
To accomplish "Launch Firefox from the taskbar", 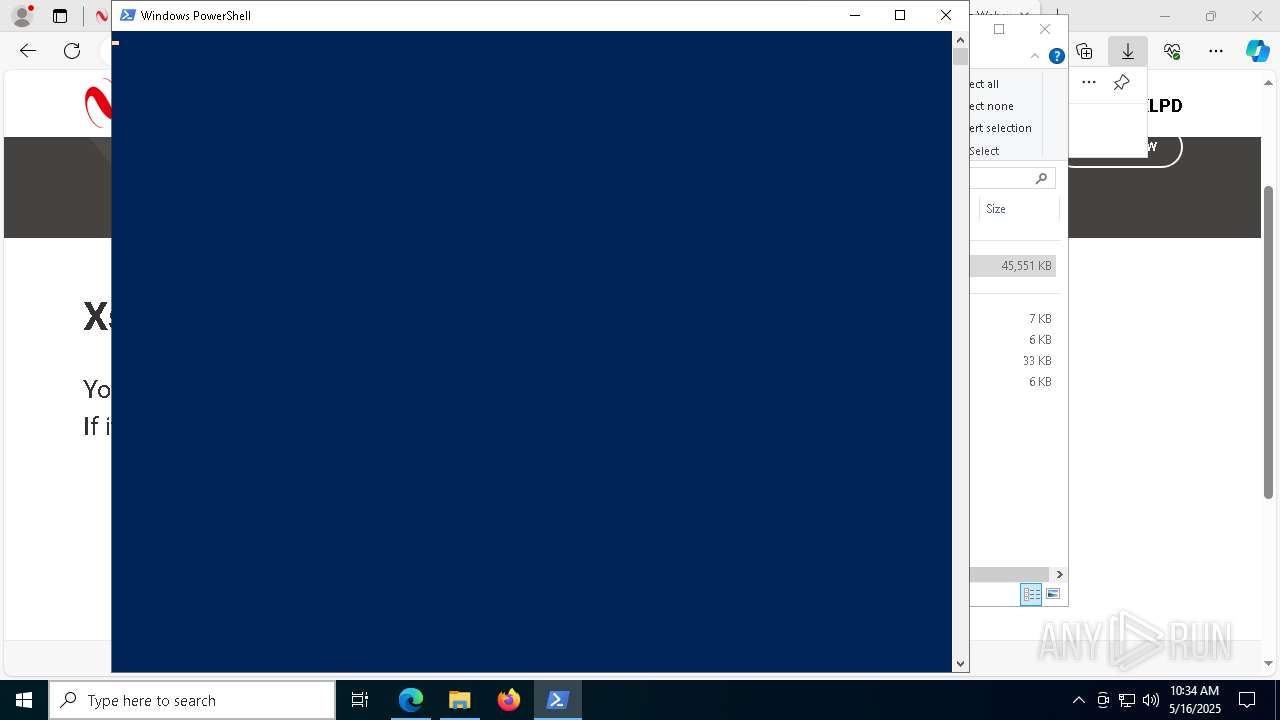I will (x=508, y=700).
